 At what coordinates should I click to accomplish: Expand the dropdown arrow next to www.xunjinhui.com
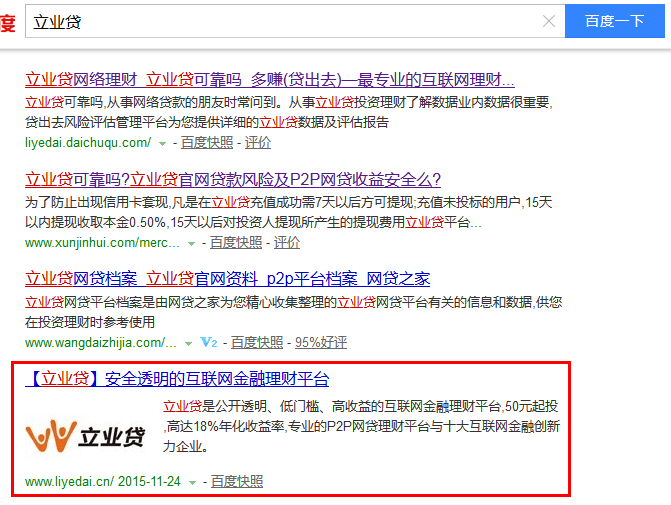[193, 243]
